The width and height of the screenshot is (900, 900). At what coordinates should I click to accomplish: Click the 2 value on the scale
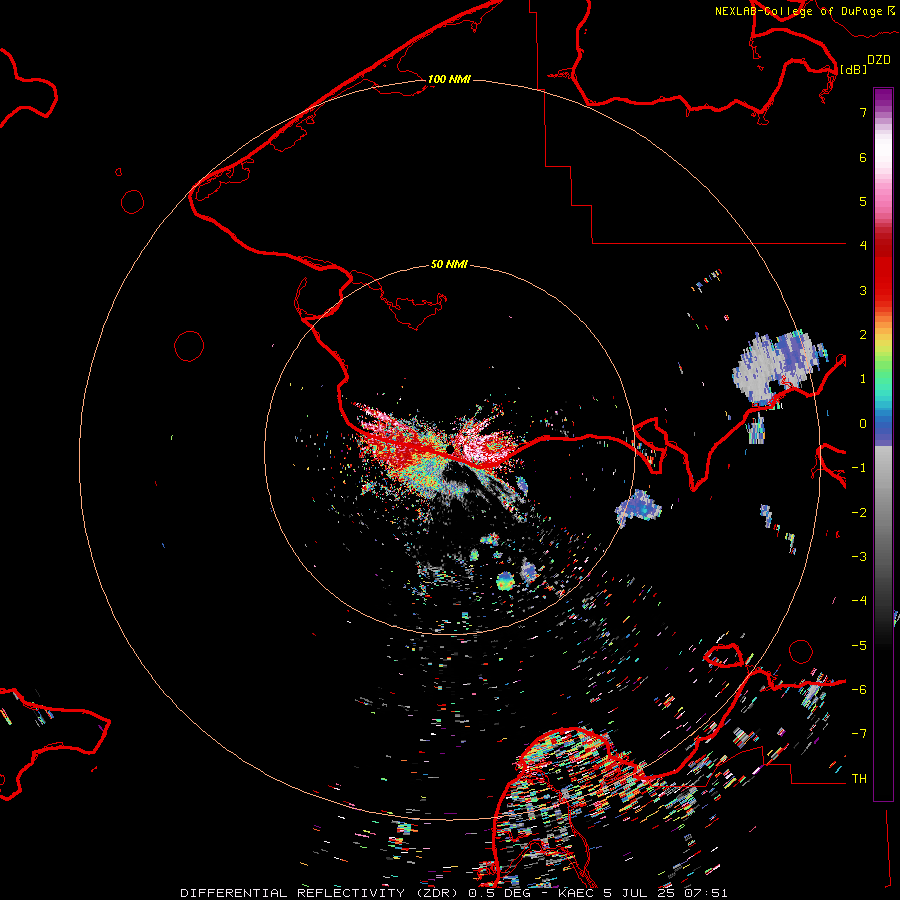coord(863,335)
